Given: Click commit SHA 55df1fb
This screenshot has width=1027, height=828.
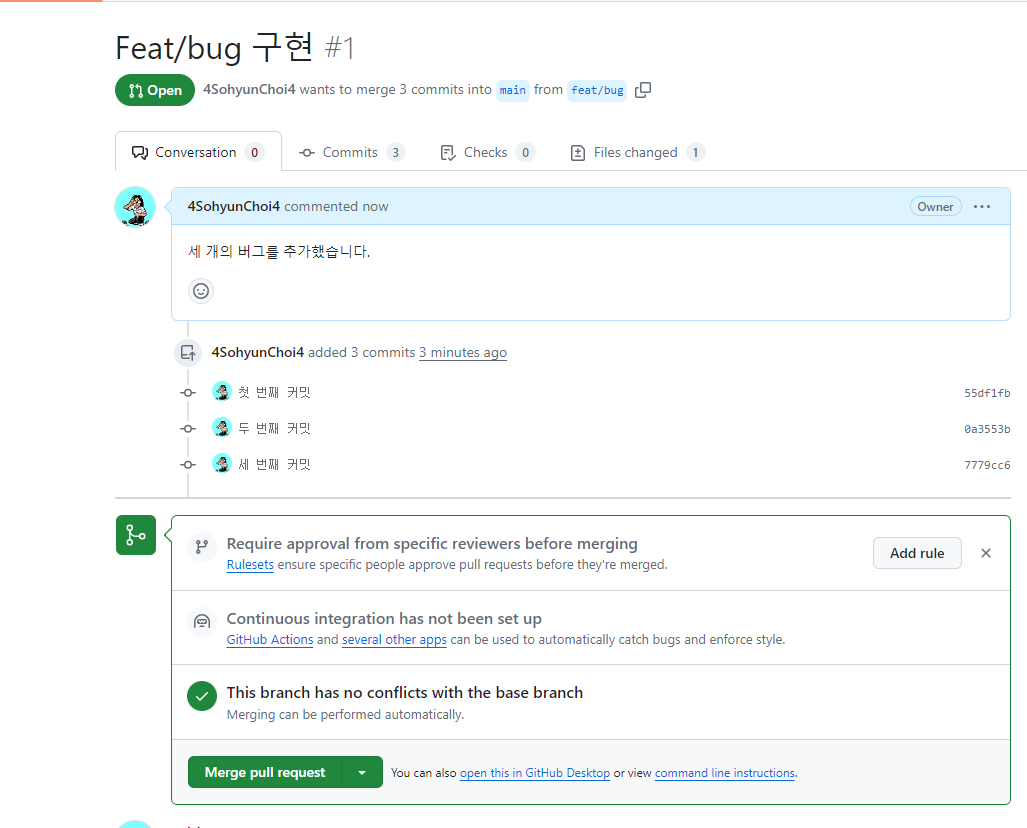Looking at the screenshot, I should (987, 392).
